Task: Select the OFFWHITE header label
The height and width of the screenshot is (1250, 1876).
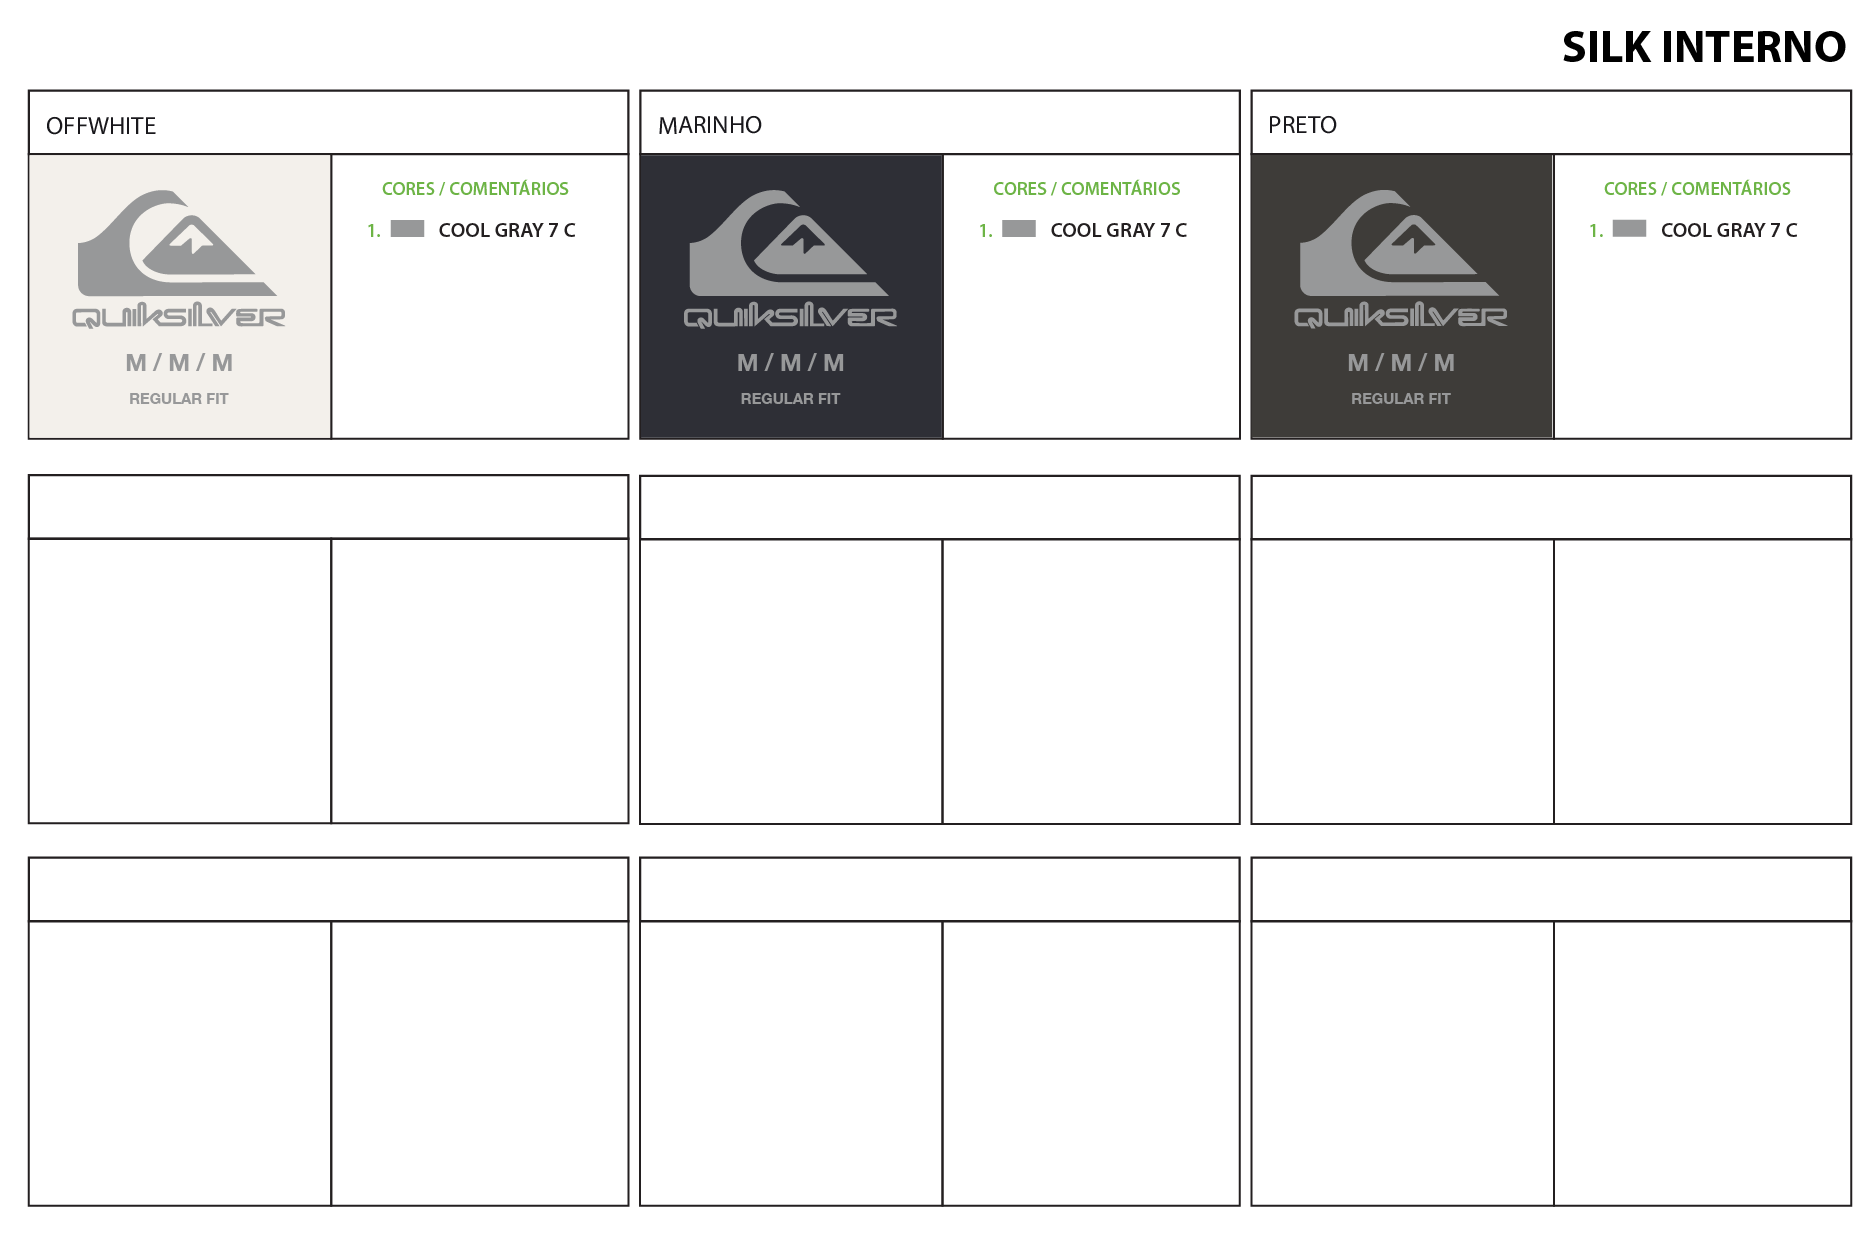Action: (x=101, y=126)
